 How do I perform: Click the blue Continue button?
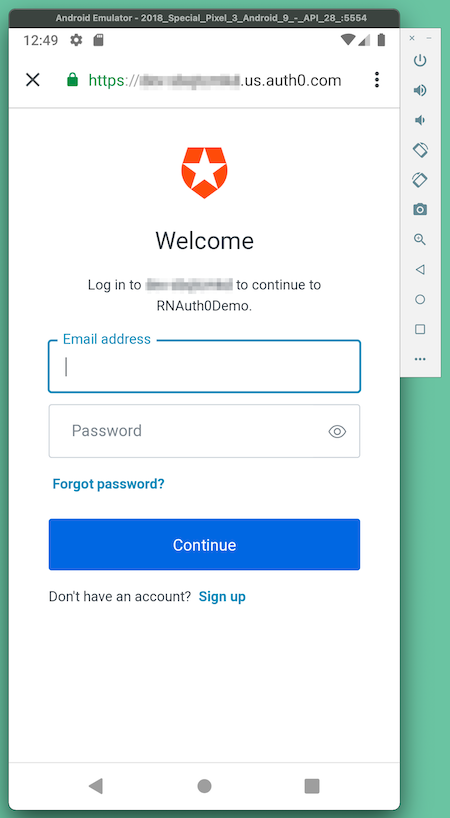click(x=204, y=545)
